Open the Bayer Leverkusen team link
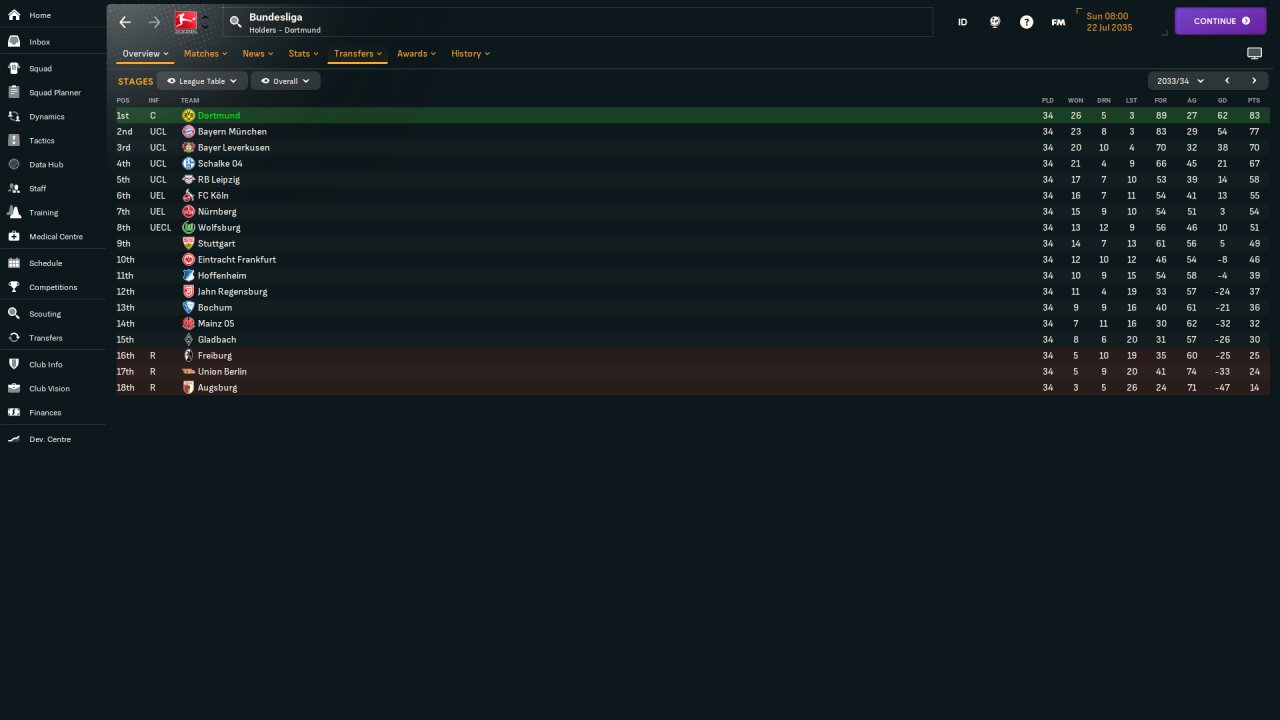 (234, 148)
